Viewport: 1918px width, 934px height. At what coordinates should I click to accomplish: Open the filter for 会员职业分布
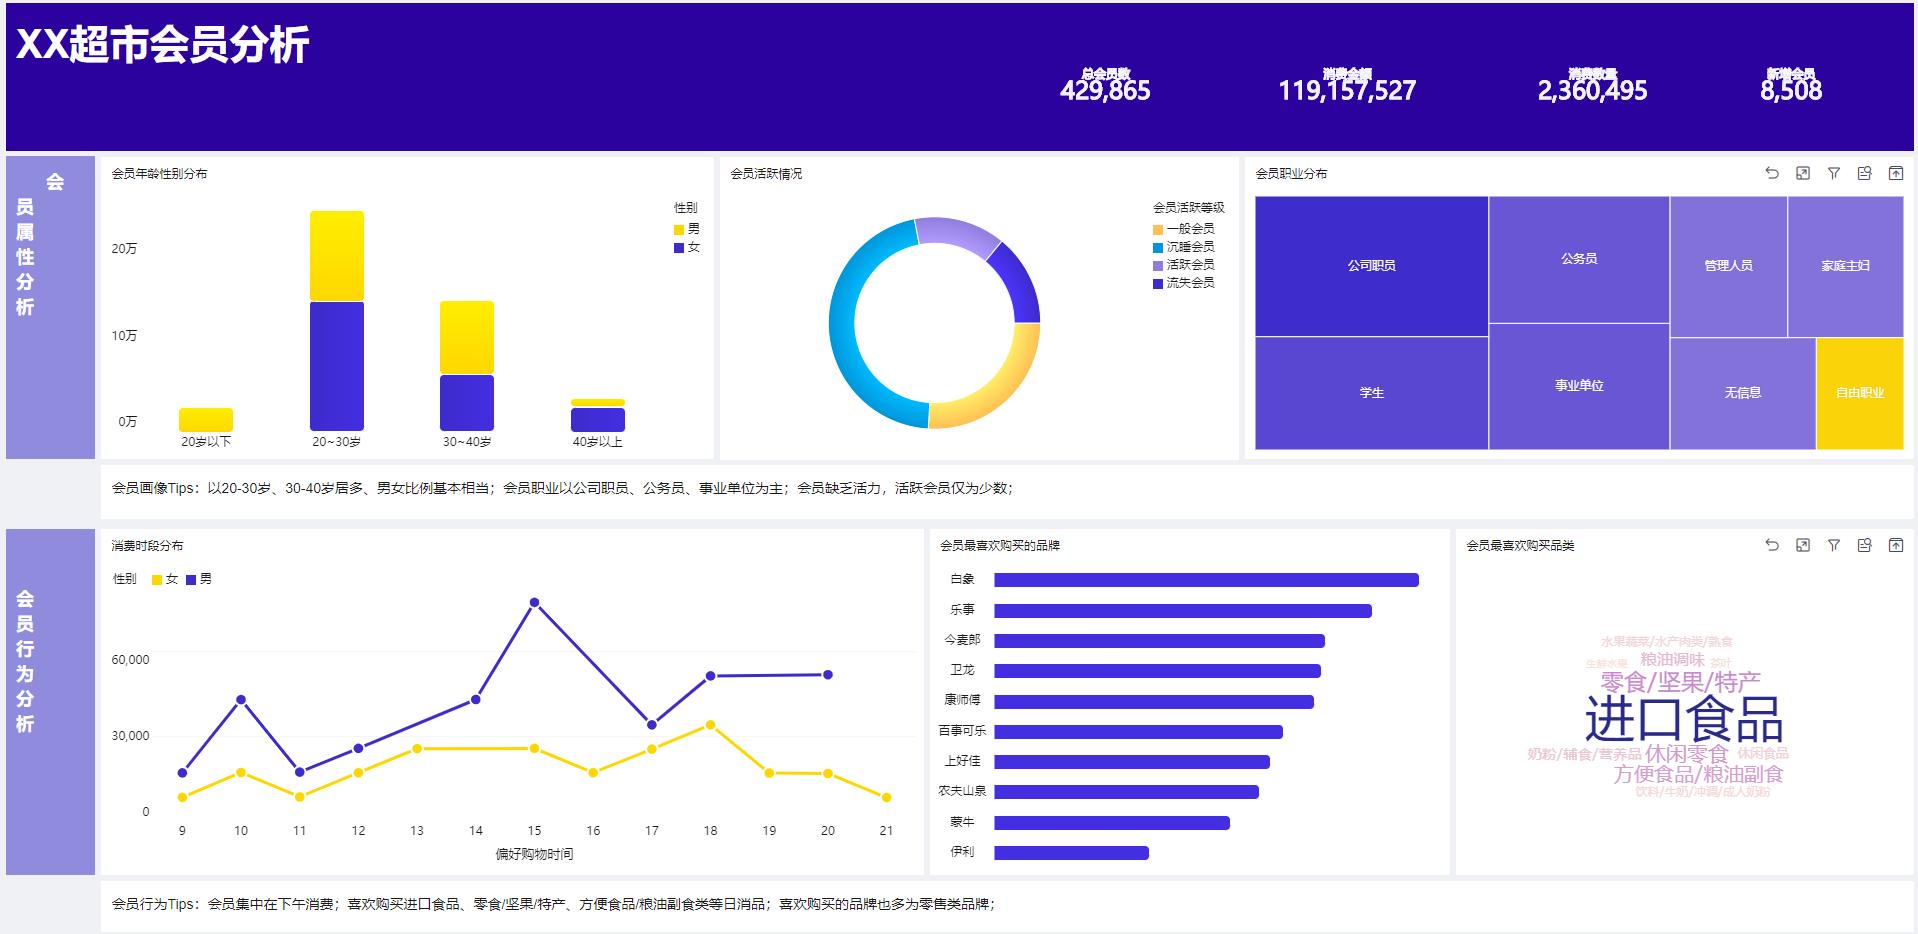1832,173
